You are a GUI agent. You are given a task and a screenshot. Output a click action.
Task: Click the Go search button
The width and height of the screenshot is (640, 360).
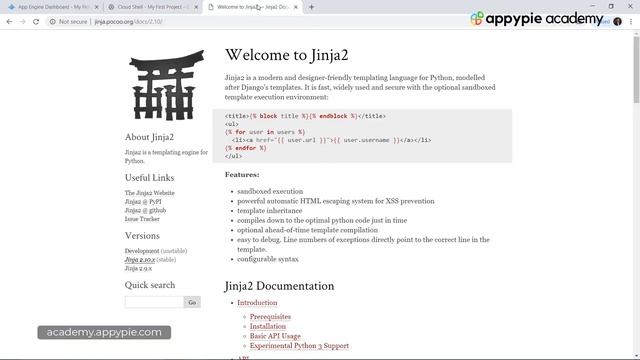click(x=192, y=302)
